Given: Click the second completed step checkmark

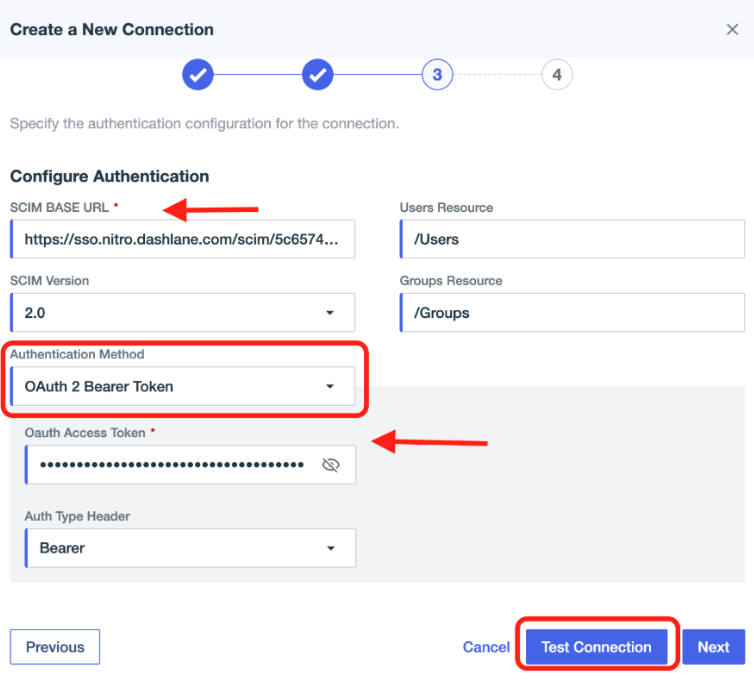Looking at the screenshot, I should [317, 75].
